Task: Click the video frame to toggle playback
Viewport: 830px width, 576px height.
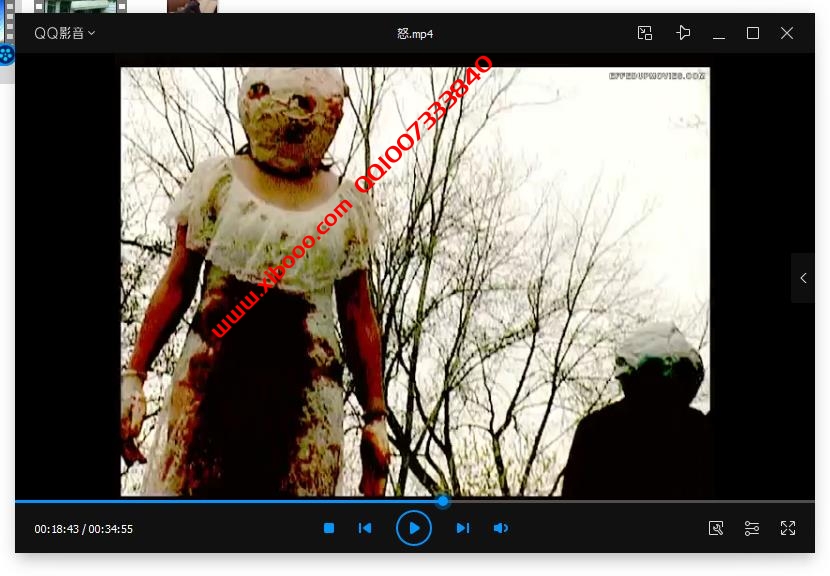Action: [415, 281]
